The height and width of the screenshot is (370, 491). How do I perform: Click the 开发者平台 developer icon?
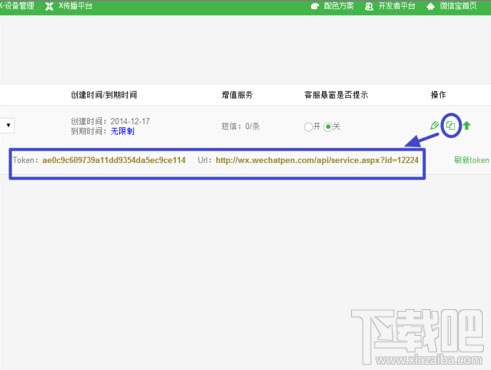pyautogui.click(x=369, y=6)
